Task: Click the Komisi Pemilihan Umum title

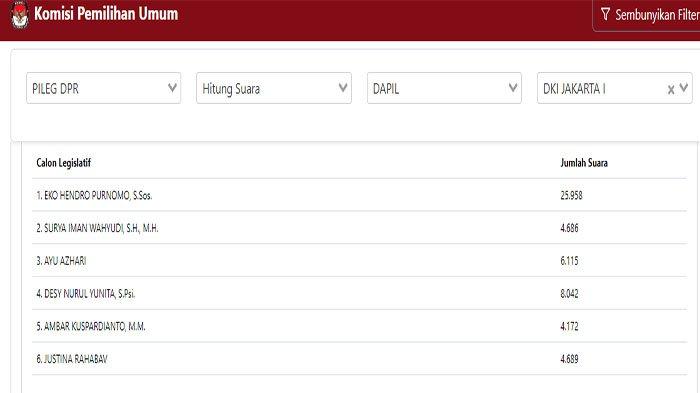Action: (106, 14)
